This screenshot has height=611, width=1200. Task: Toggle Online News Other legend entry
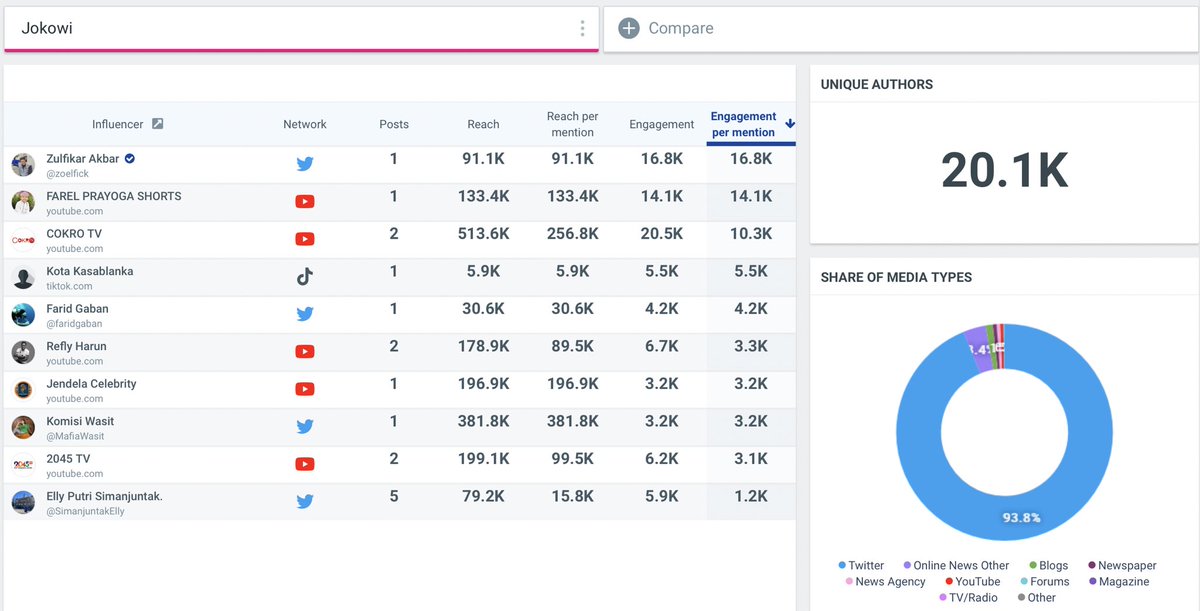(956, 565)
